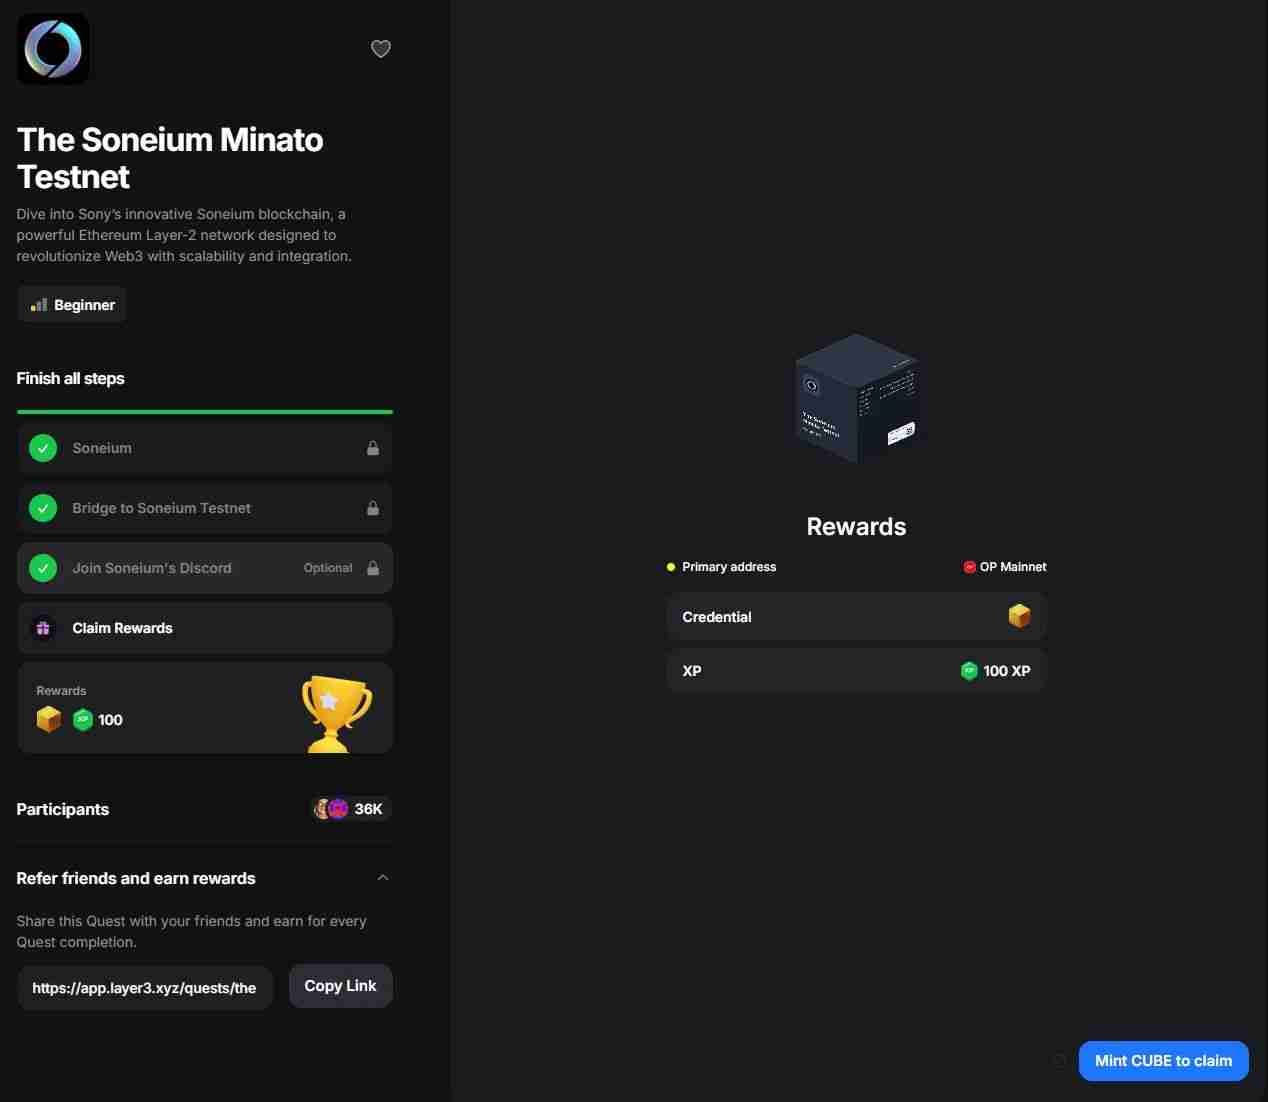This screenshot has height=1102, width=1268.
Task: Click the Primary address label
Action: tap(729, 567)
